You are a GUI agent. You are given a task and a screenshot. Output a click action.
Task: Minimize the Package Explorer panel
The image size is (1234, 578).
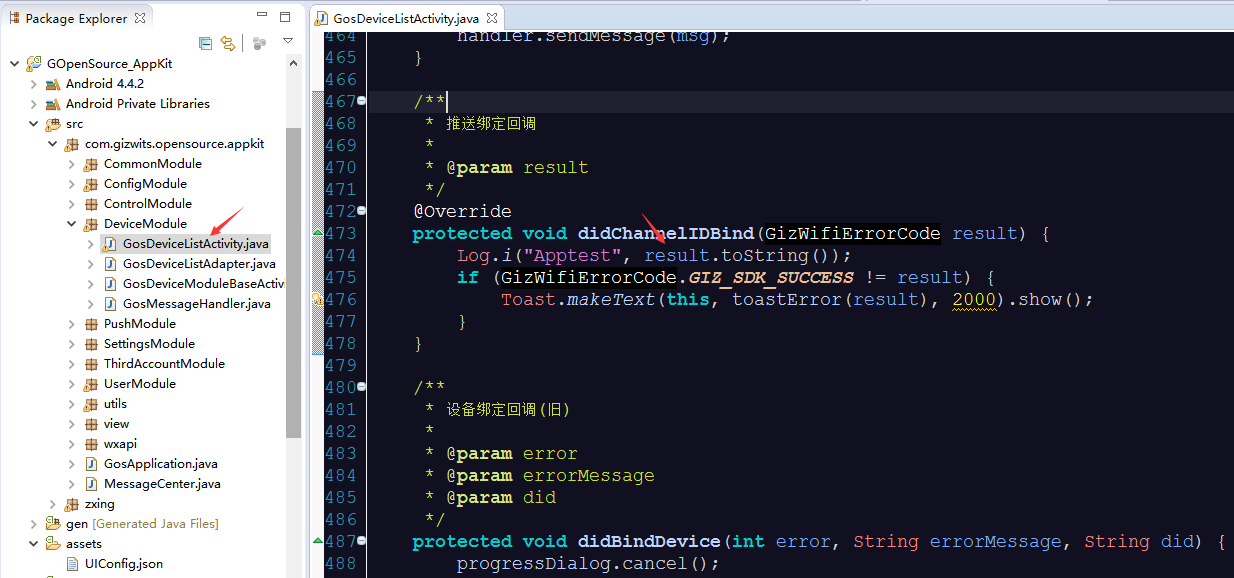(262, 17)
